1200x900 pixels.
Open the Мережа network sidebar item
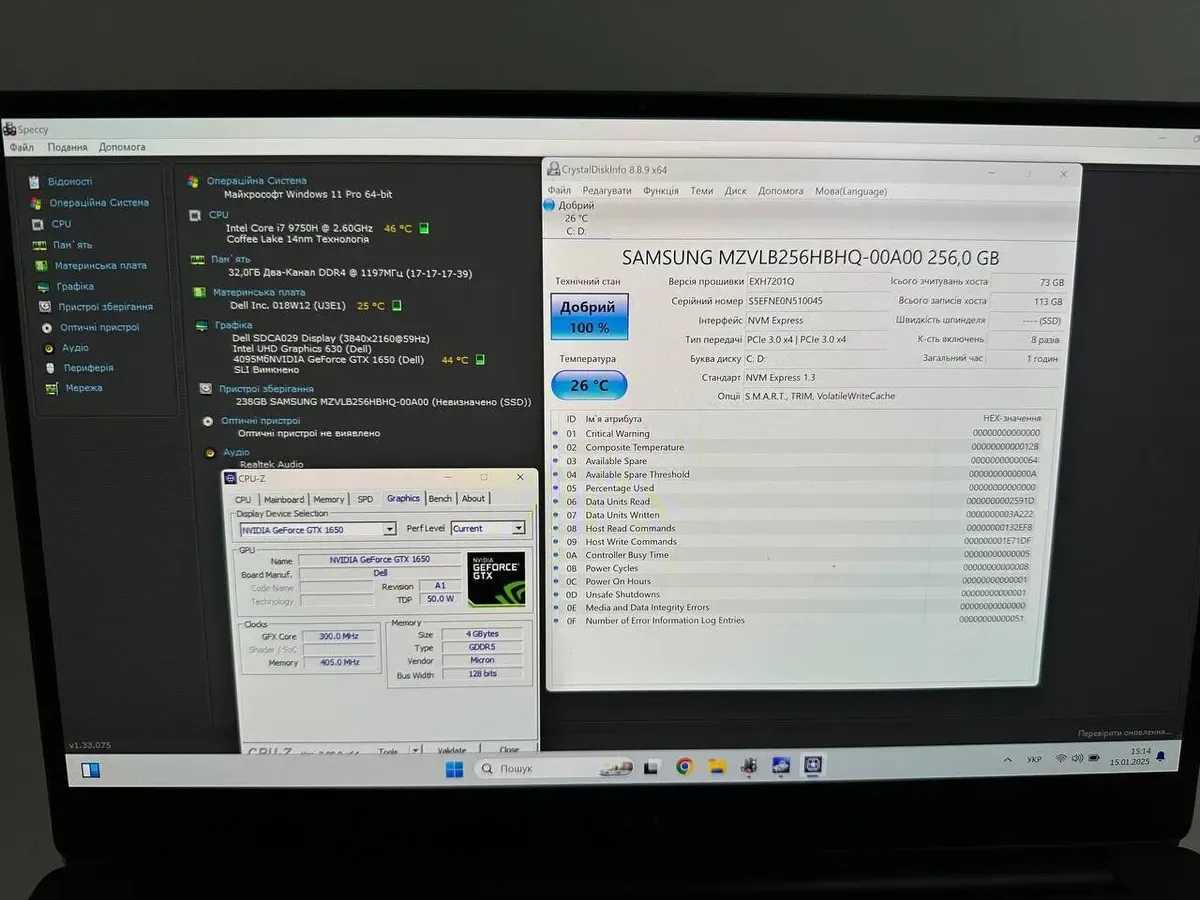click(51, 388)
